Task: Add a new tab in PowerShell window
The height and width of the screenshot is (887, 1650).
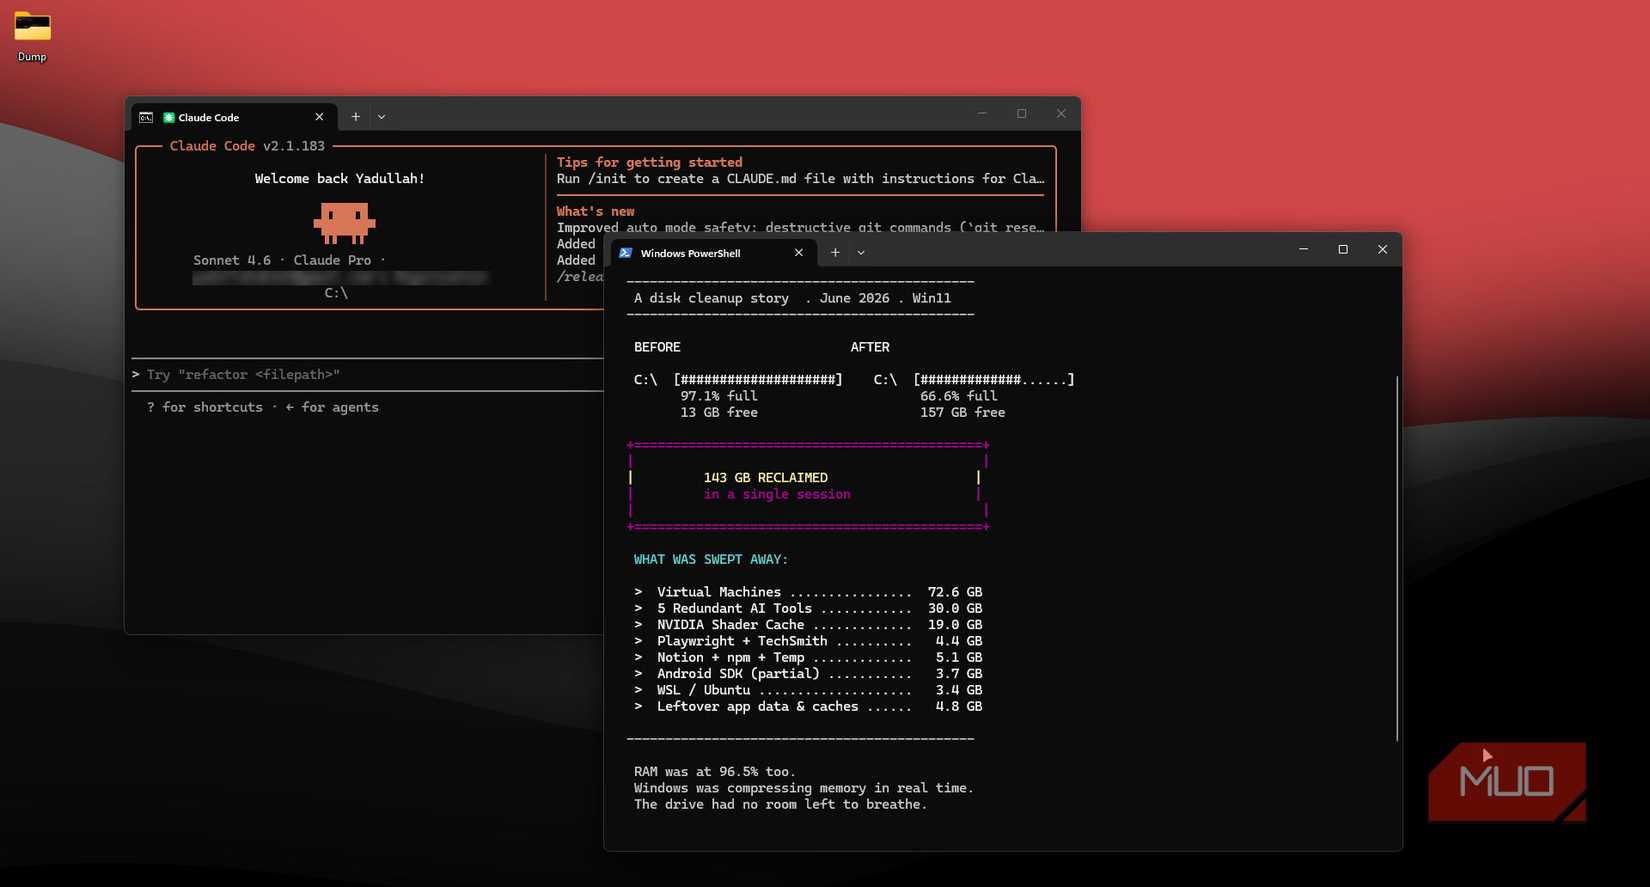Action: pos(835,253)
